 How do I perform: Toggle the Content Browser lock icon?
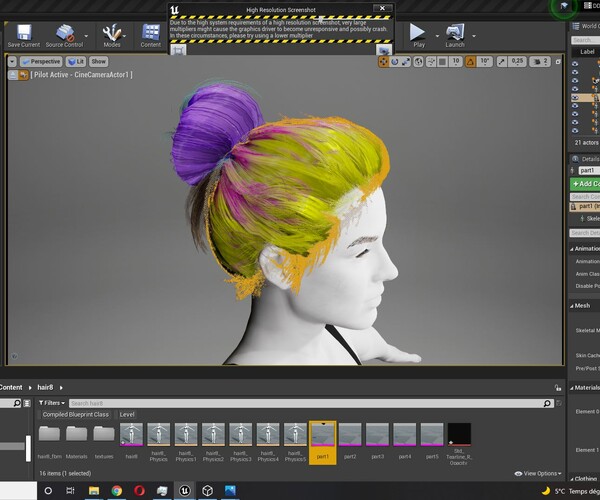click(558, 388)
